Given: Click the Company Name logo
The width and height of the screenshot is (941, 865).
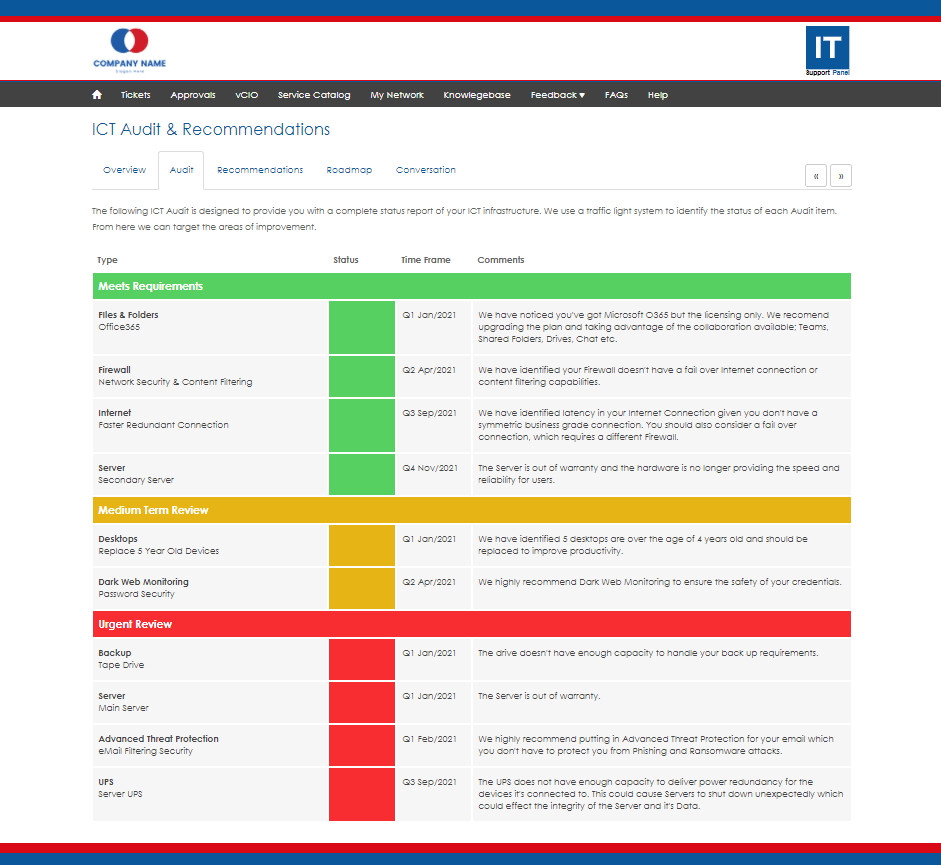Looking at the screenshot, I should (130, 48).
